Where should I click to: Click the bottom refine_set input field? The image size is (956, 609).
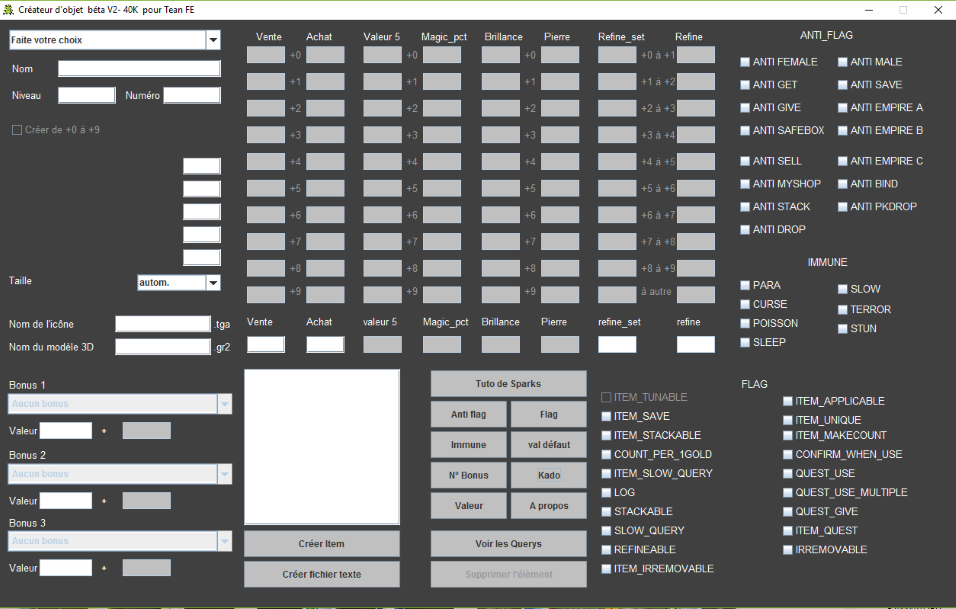617,344
